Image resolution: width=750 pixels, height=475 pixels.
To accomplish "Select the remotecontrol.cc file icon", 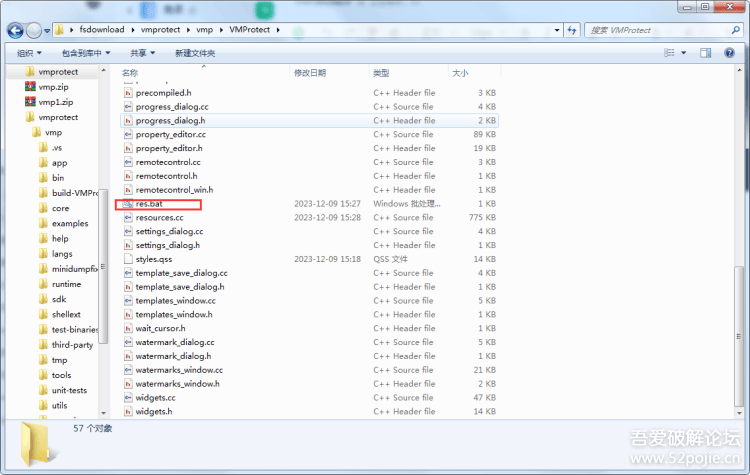I will [128, 162].
